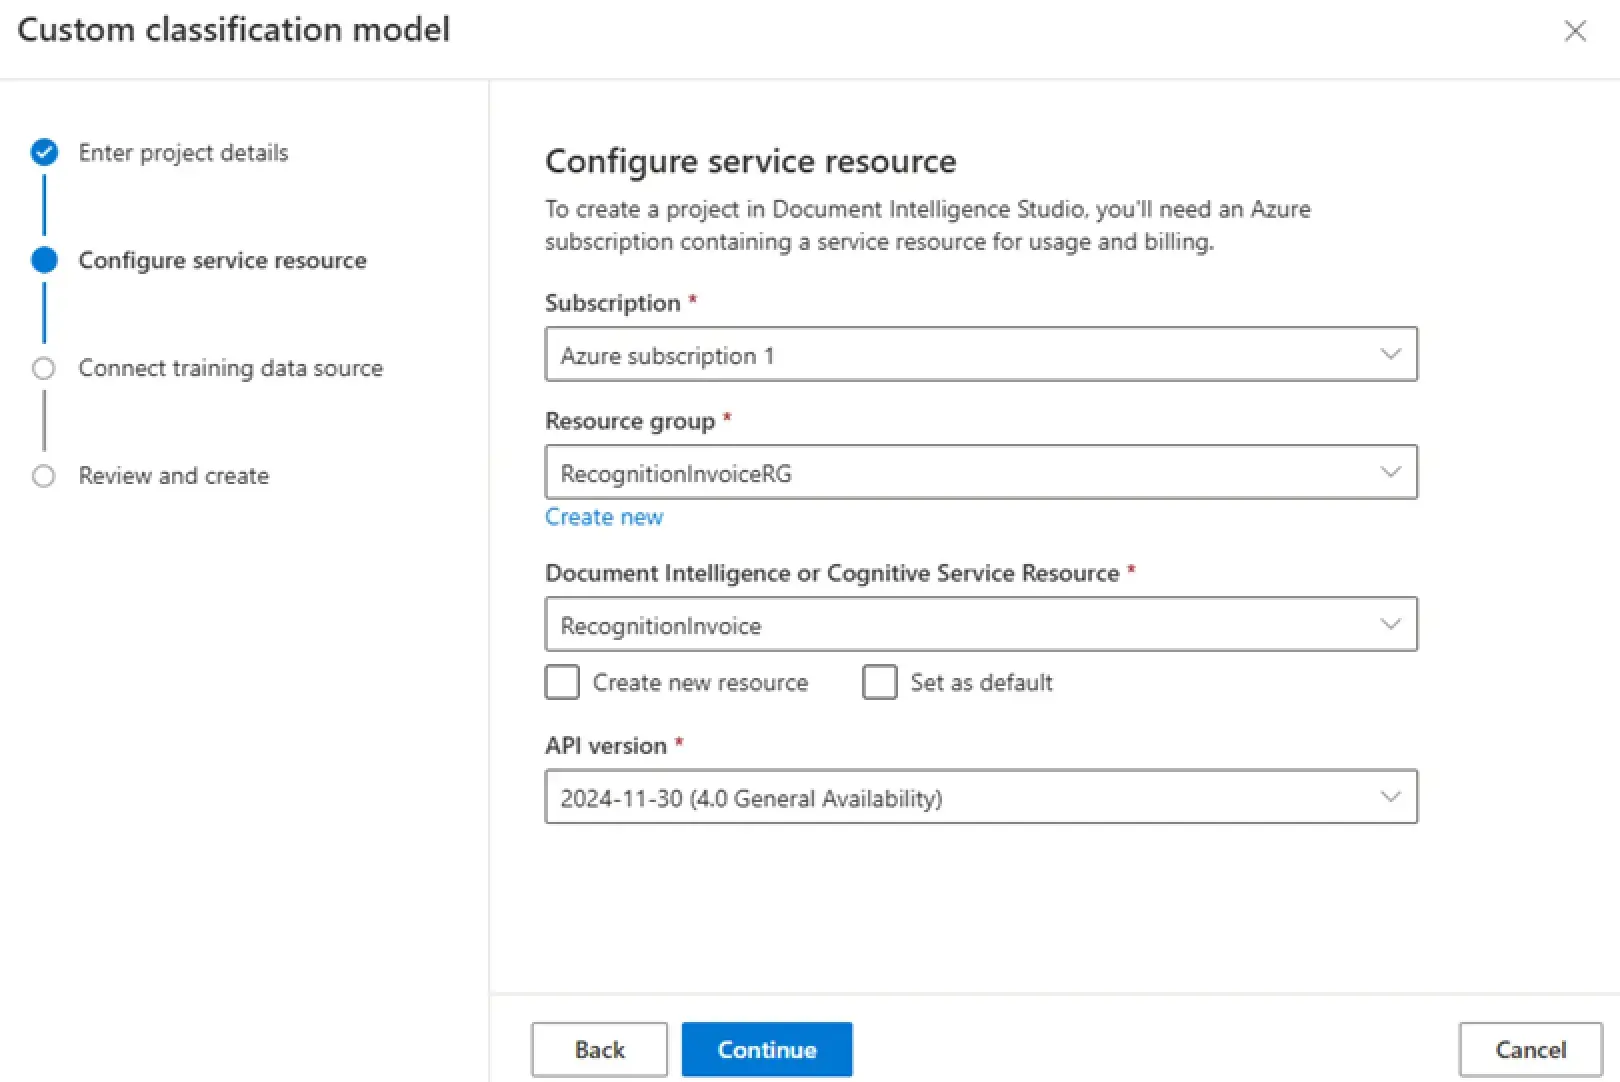Click the Continue button
This screenshot has width=1620, height=1082.
coord(767,1049)
